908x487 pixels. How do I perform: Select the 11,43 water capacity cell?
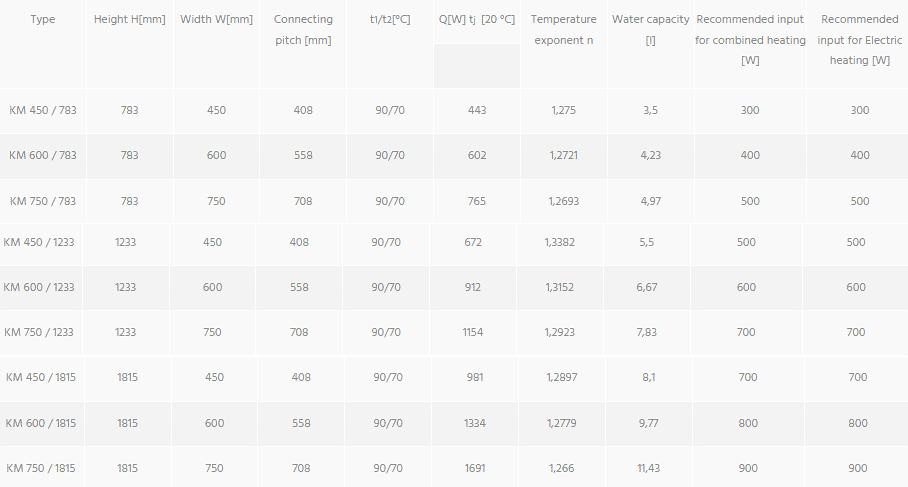[649, 468]
